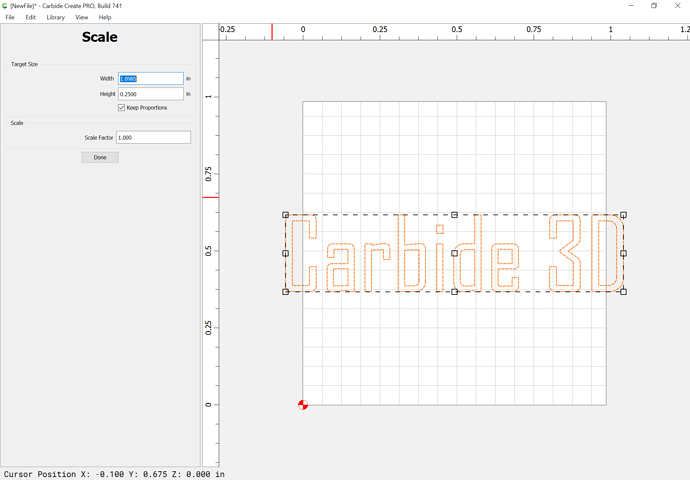Open the File menu
Image resolution: width=690 pixels, height=480 pixels.
click(x=10, y=17)
